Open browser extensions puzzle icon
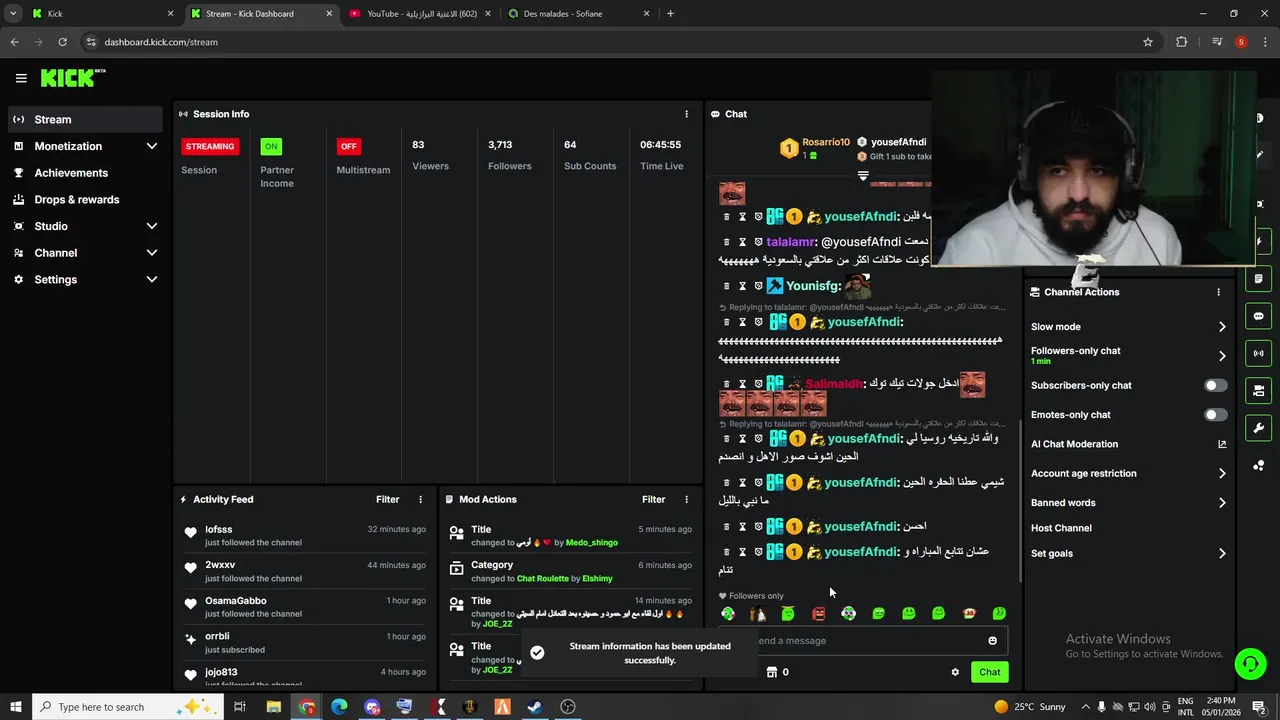The height and width of the screenshot is (720, 1280). pos(1181,42)
